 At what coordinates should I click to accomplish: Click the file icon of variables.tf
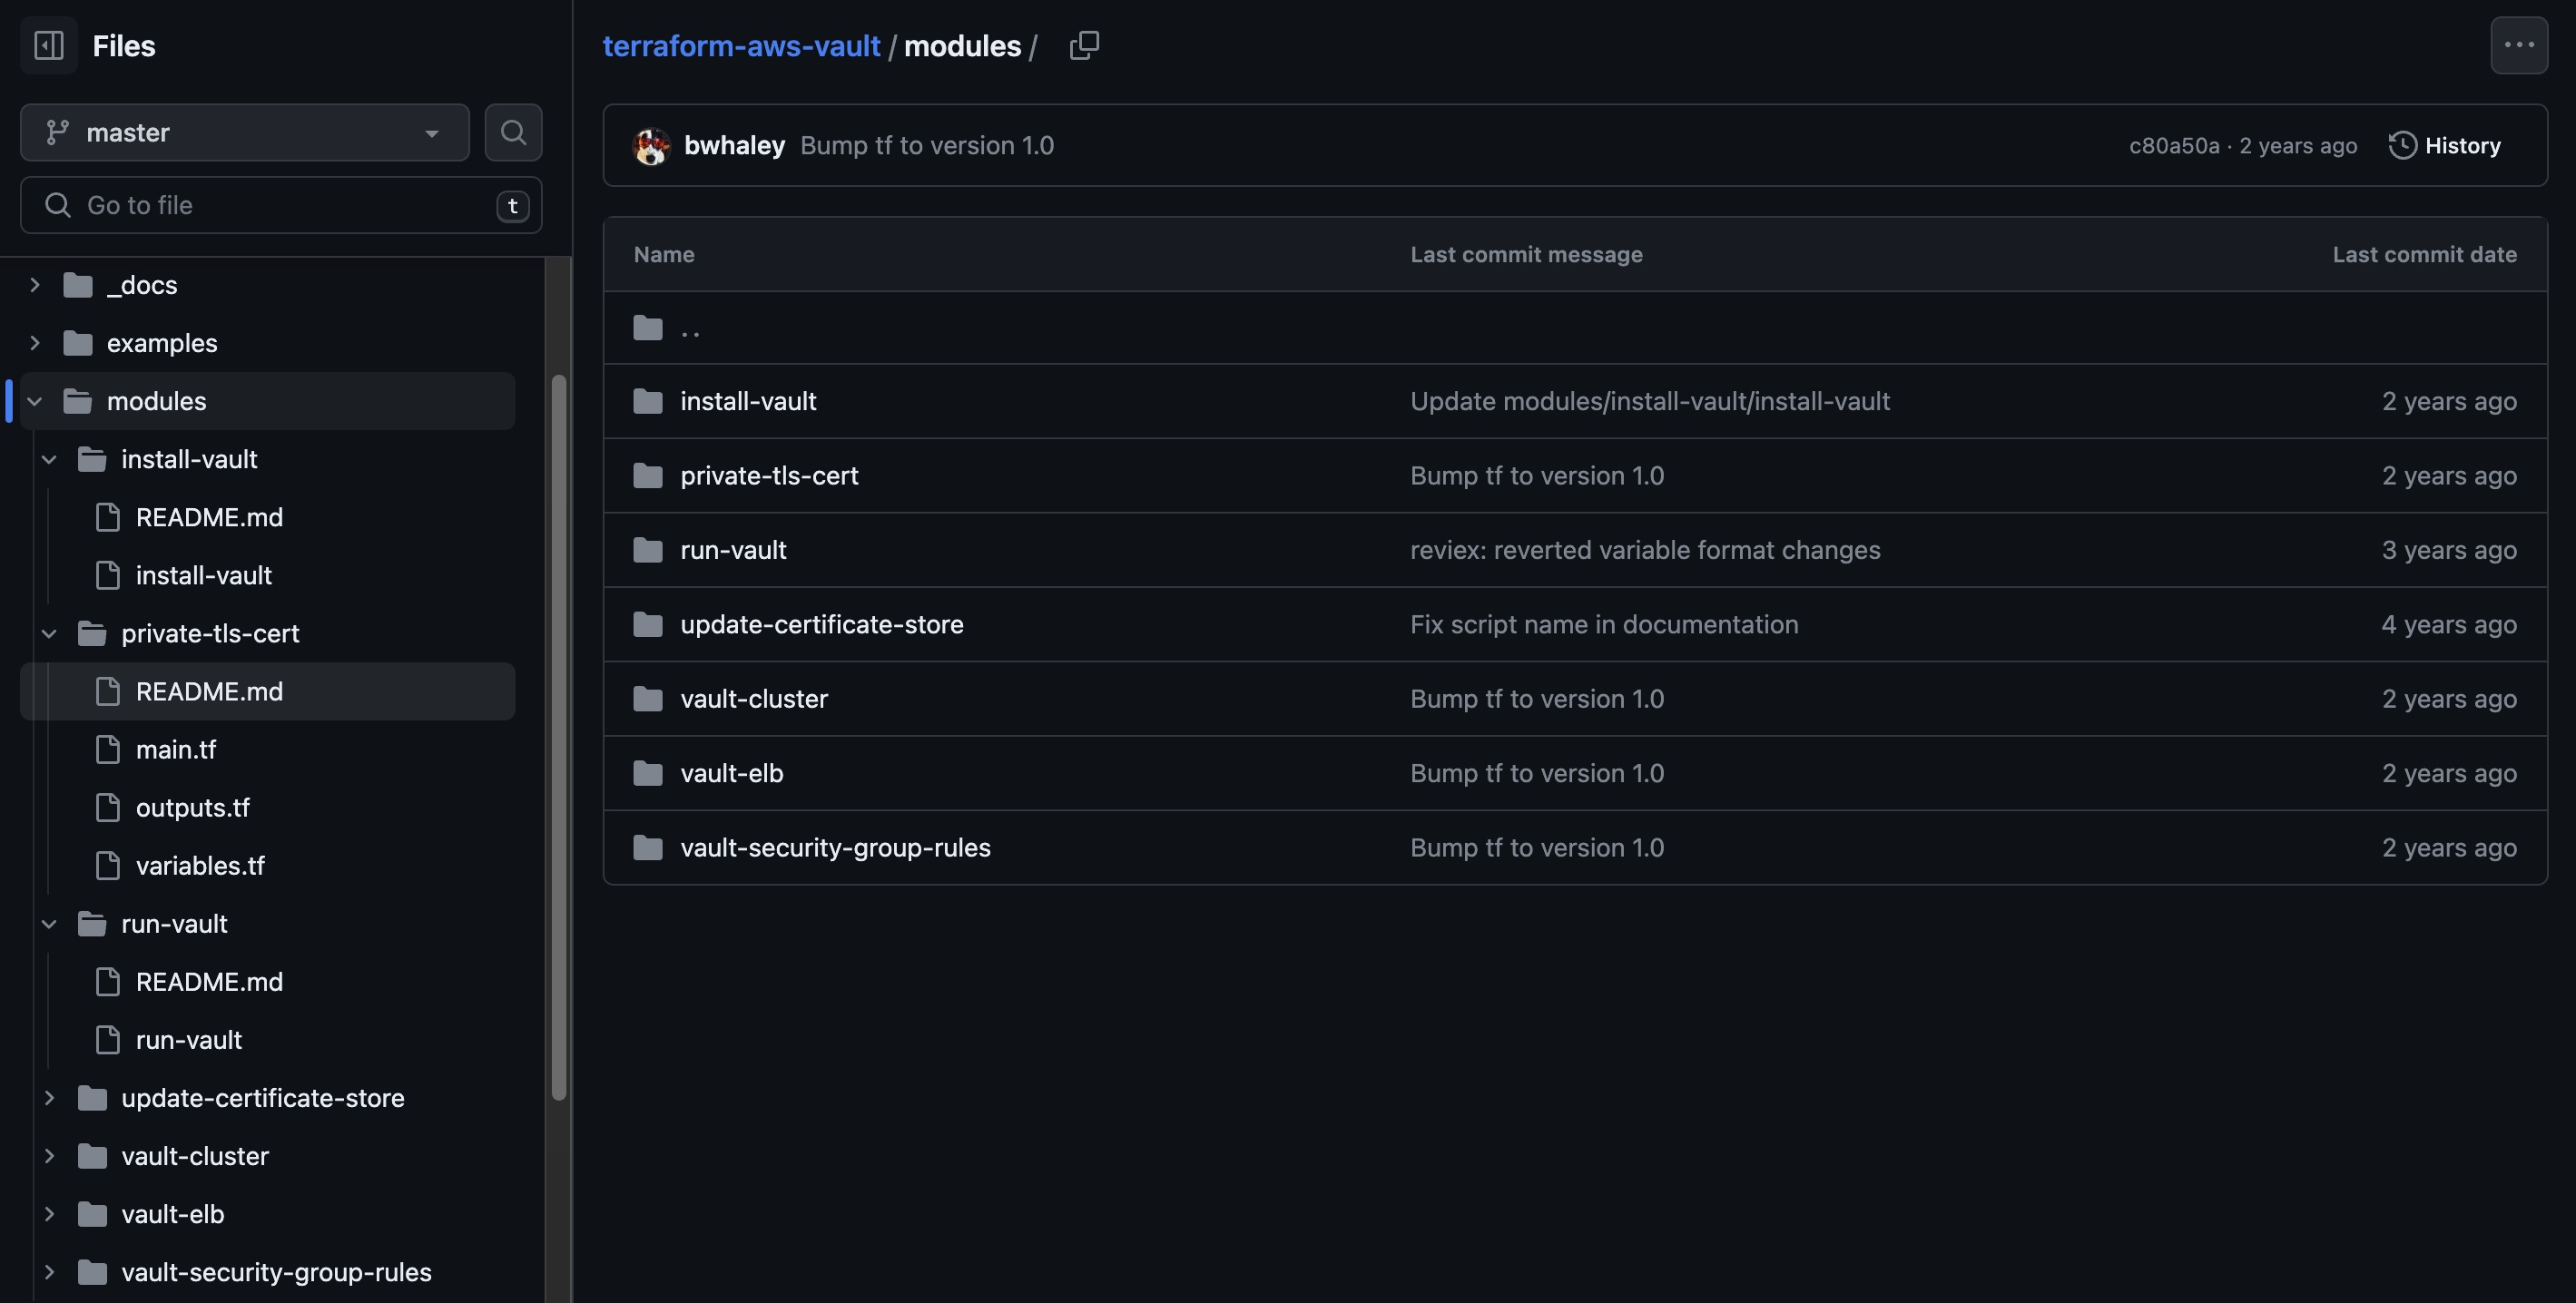pos(108,866)
